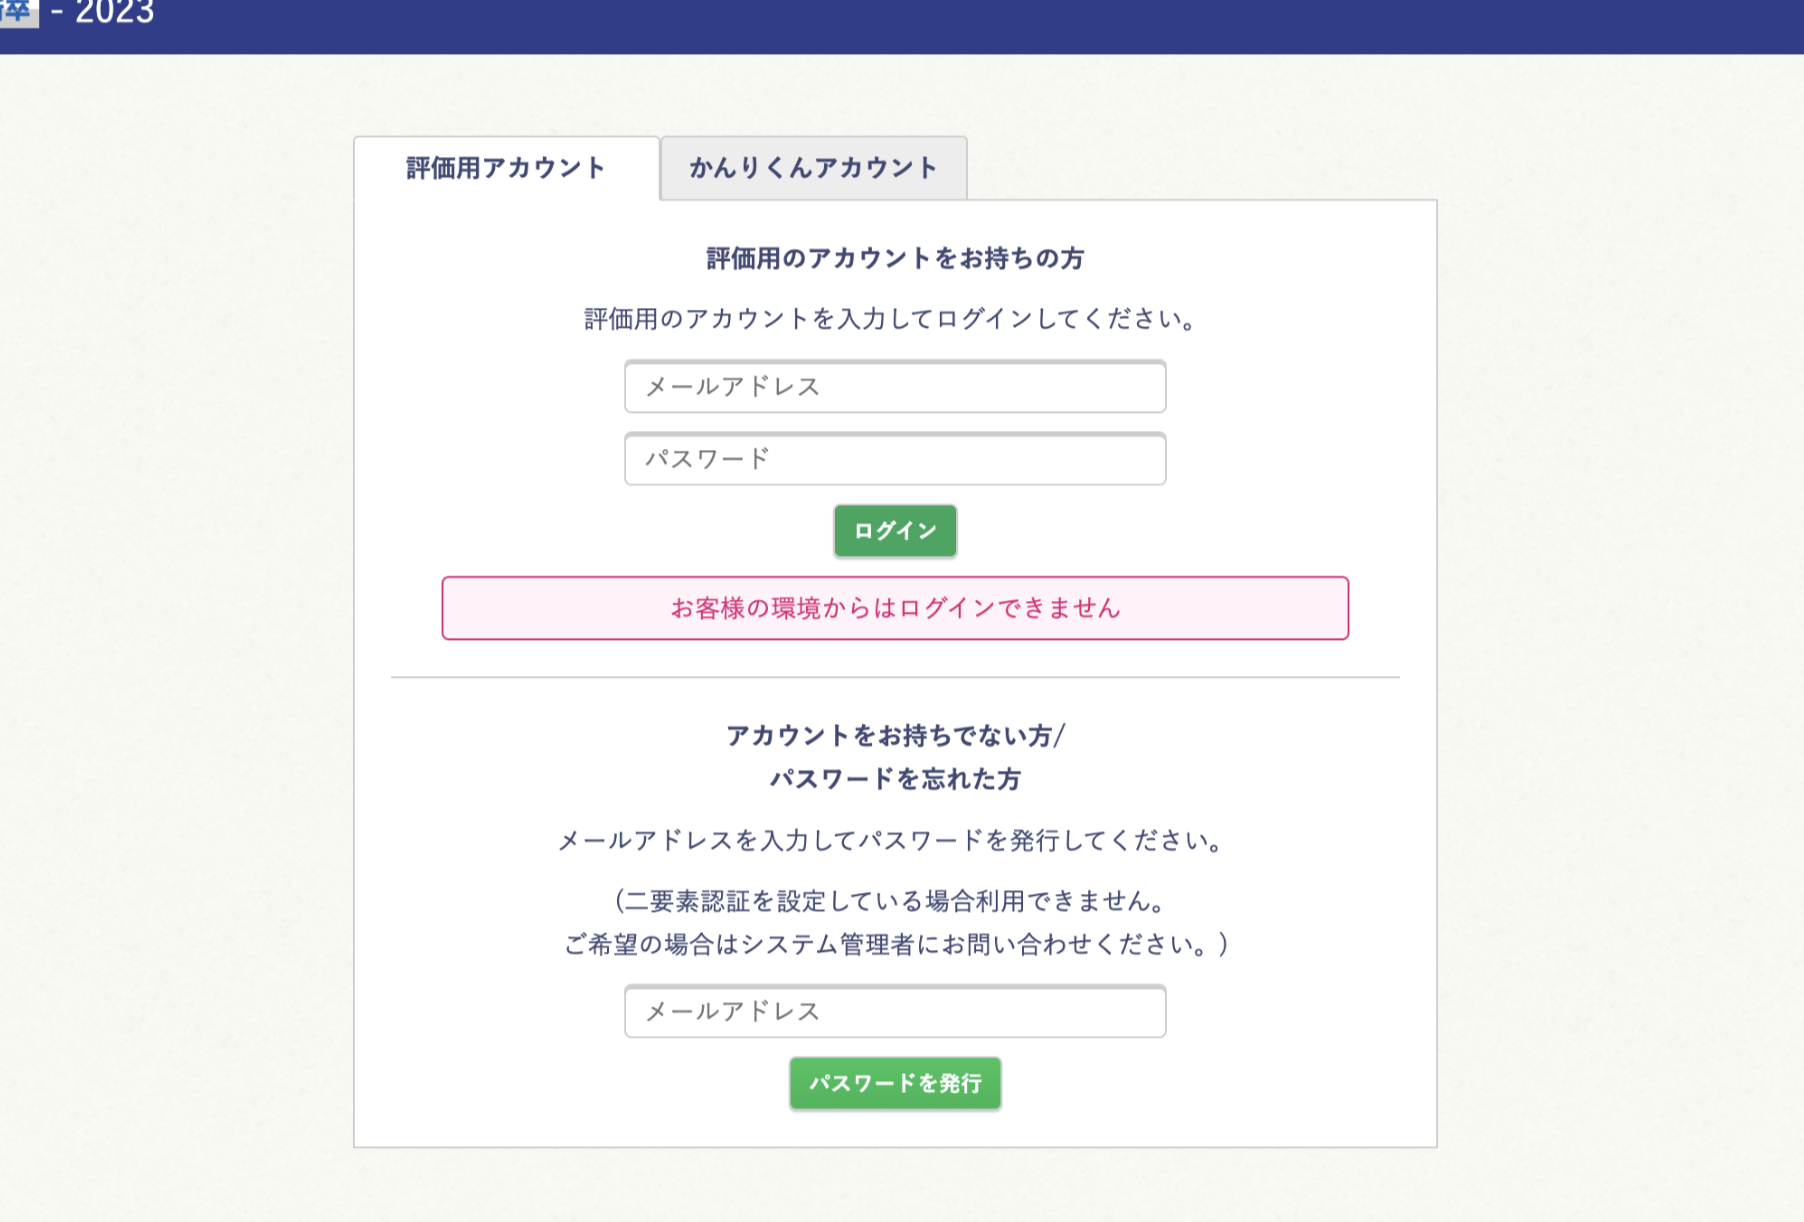Click the pink login error message banner
Image resolution: width=1804 pixels, height=1222 pixels.
[x=895, y=606]
